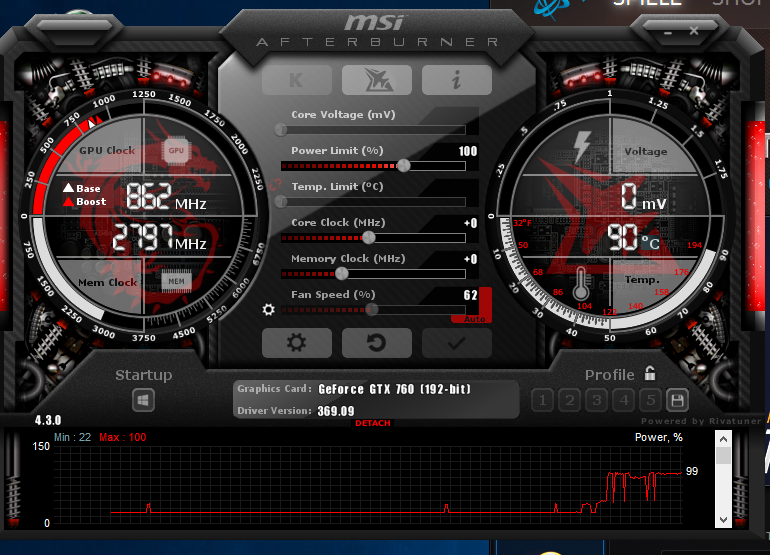
Task: Minimize the Afterburner window
Action: 668,32
